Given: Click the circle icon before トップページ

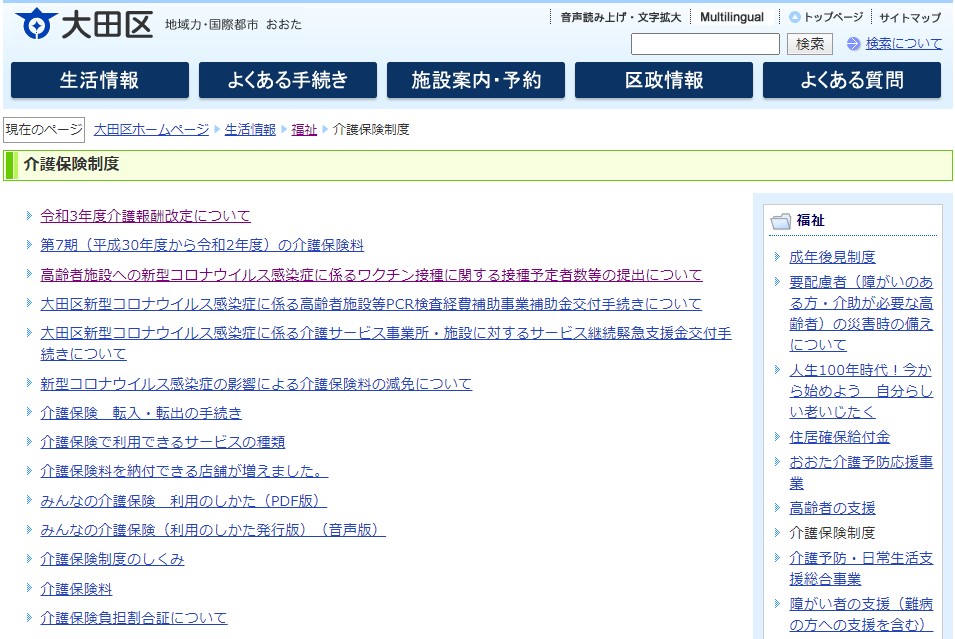Looking at the screenshot, I should tap(794, 17).
